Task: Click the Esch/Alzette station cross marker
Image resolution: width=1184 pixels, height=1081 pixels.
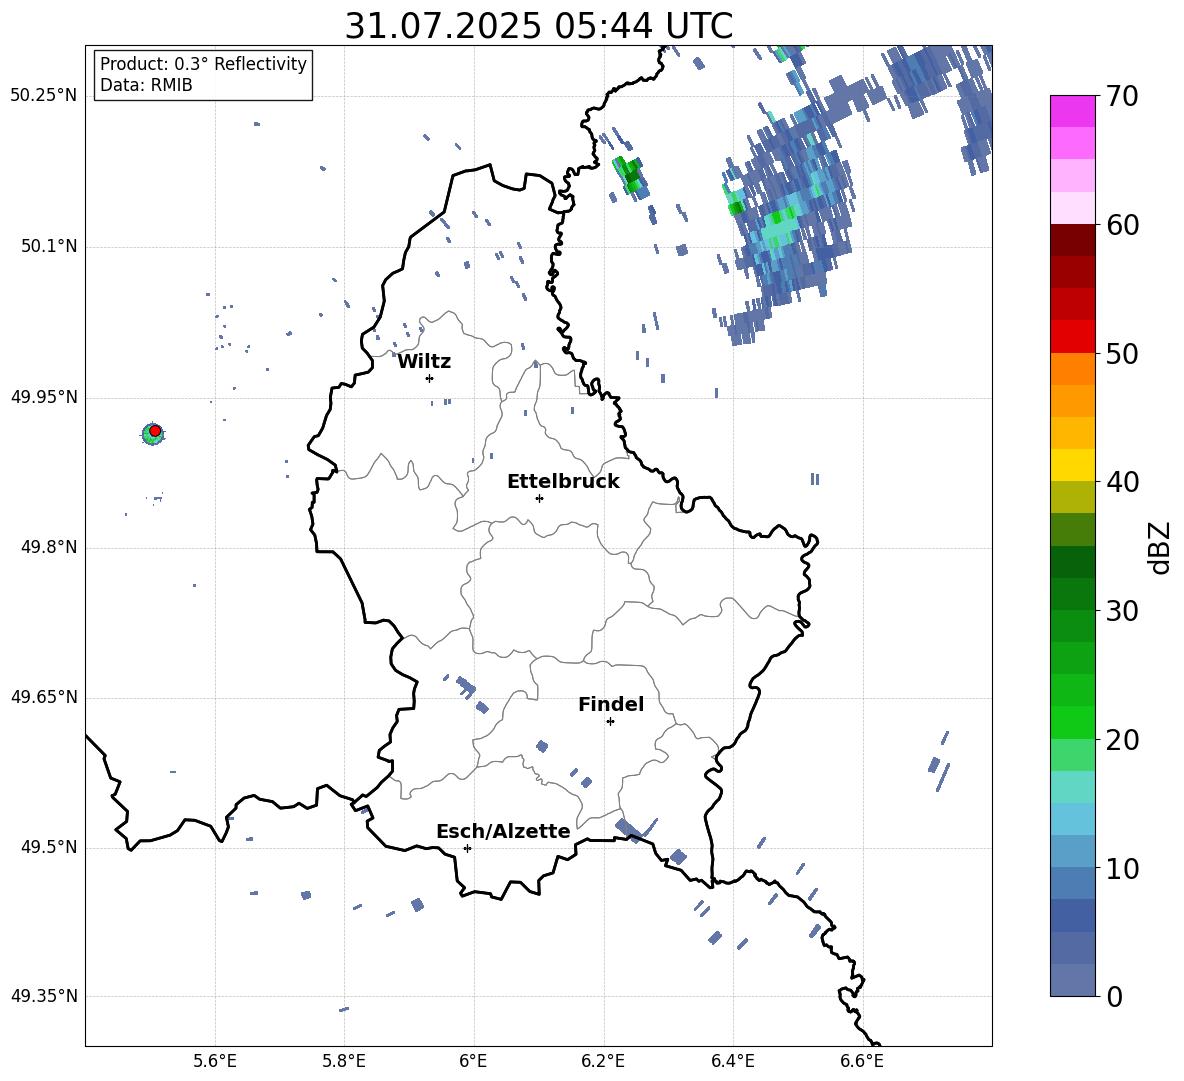Action: point(467,848)
